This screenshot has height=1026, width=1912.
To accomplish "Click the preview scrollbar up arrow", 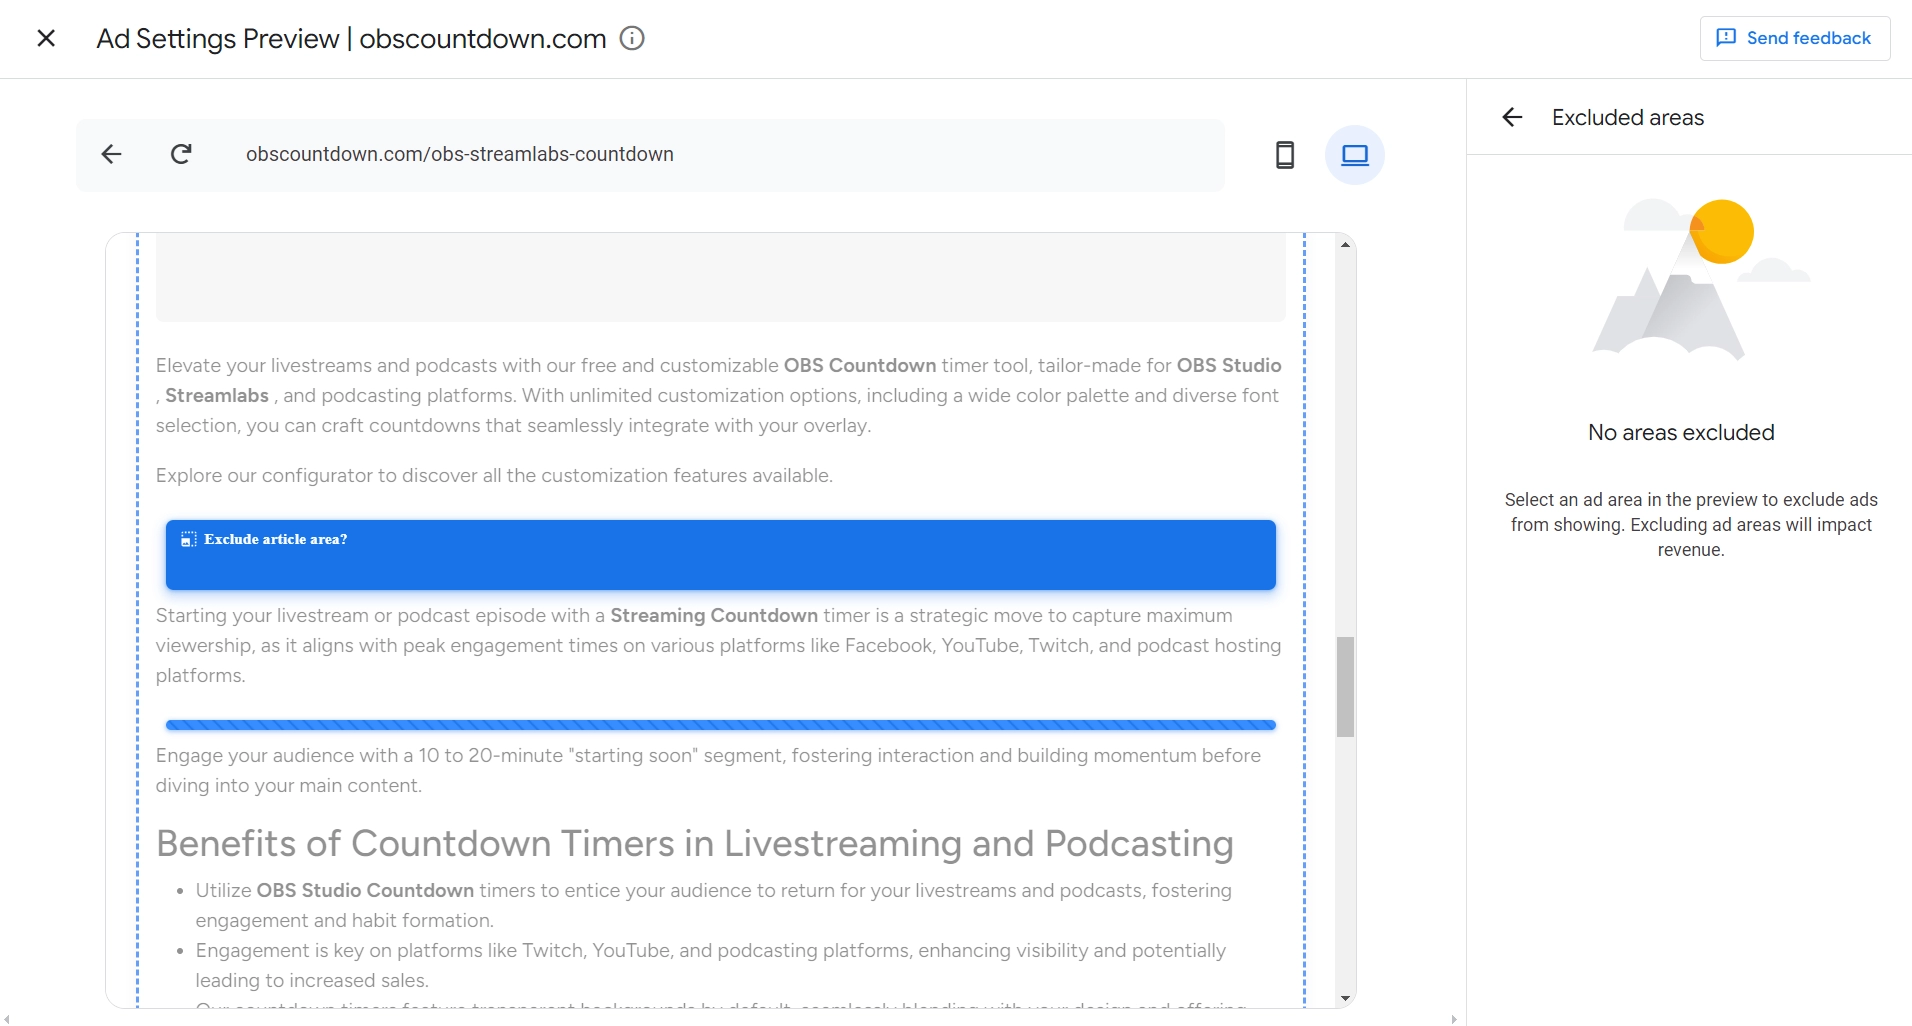I will pyautogui.click(x=1345, y=245).
